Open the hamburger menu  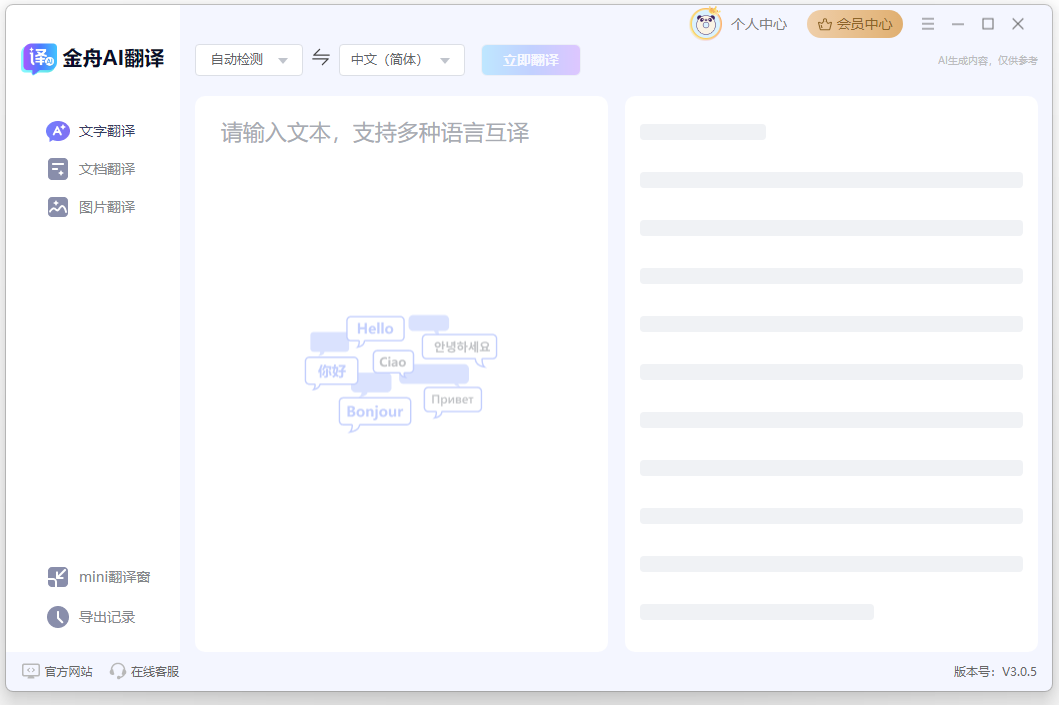coord(927,22)
